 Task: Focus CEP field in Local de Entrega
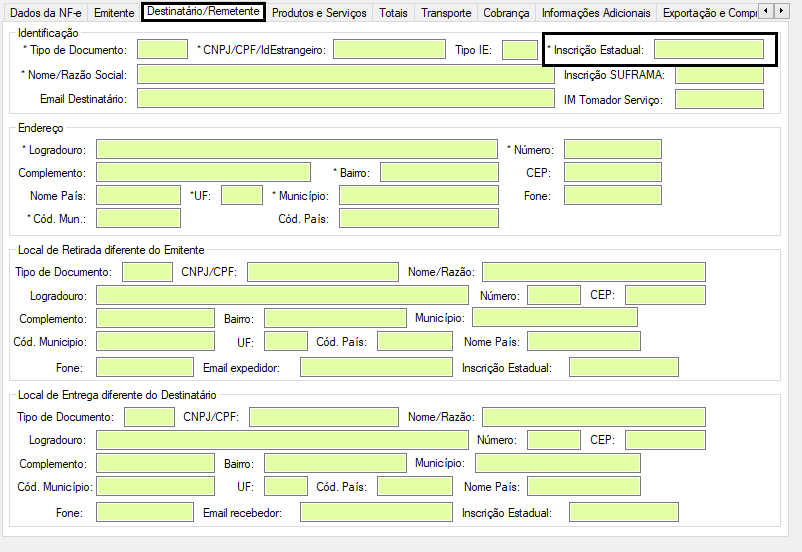point(665,440)
